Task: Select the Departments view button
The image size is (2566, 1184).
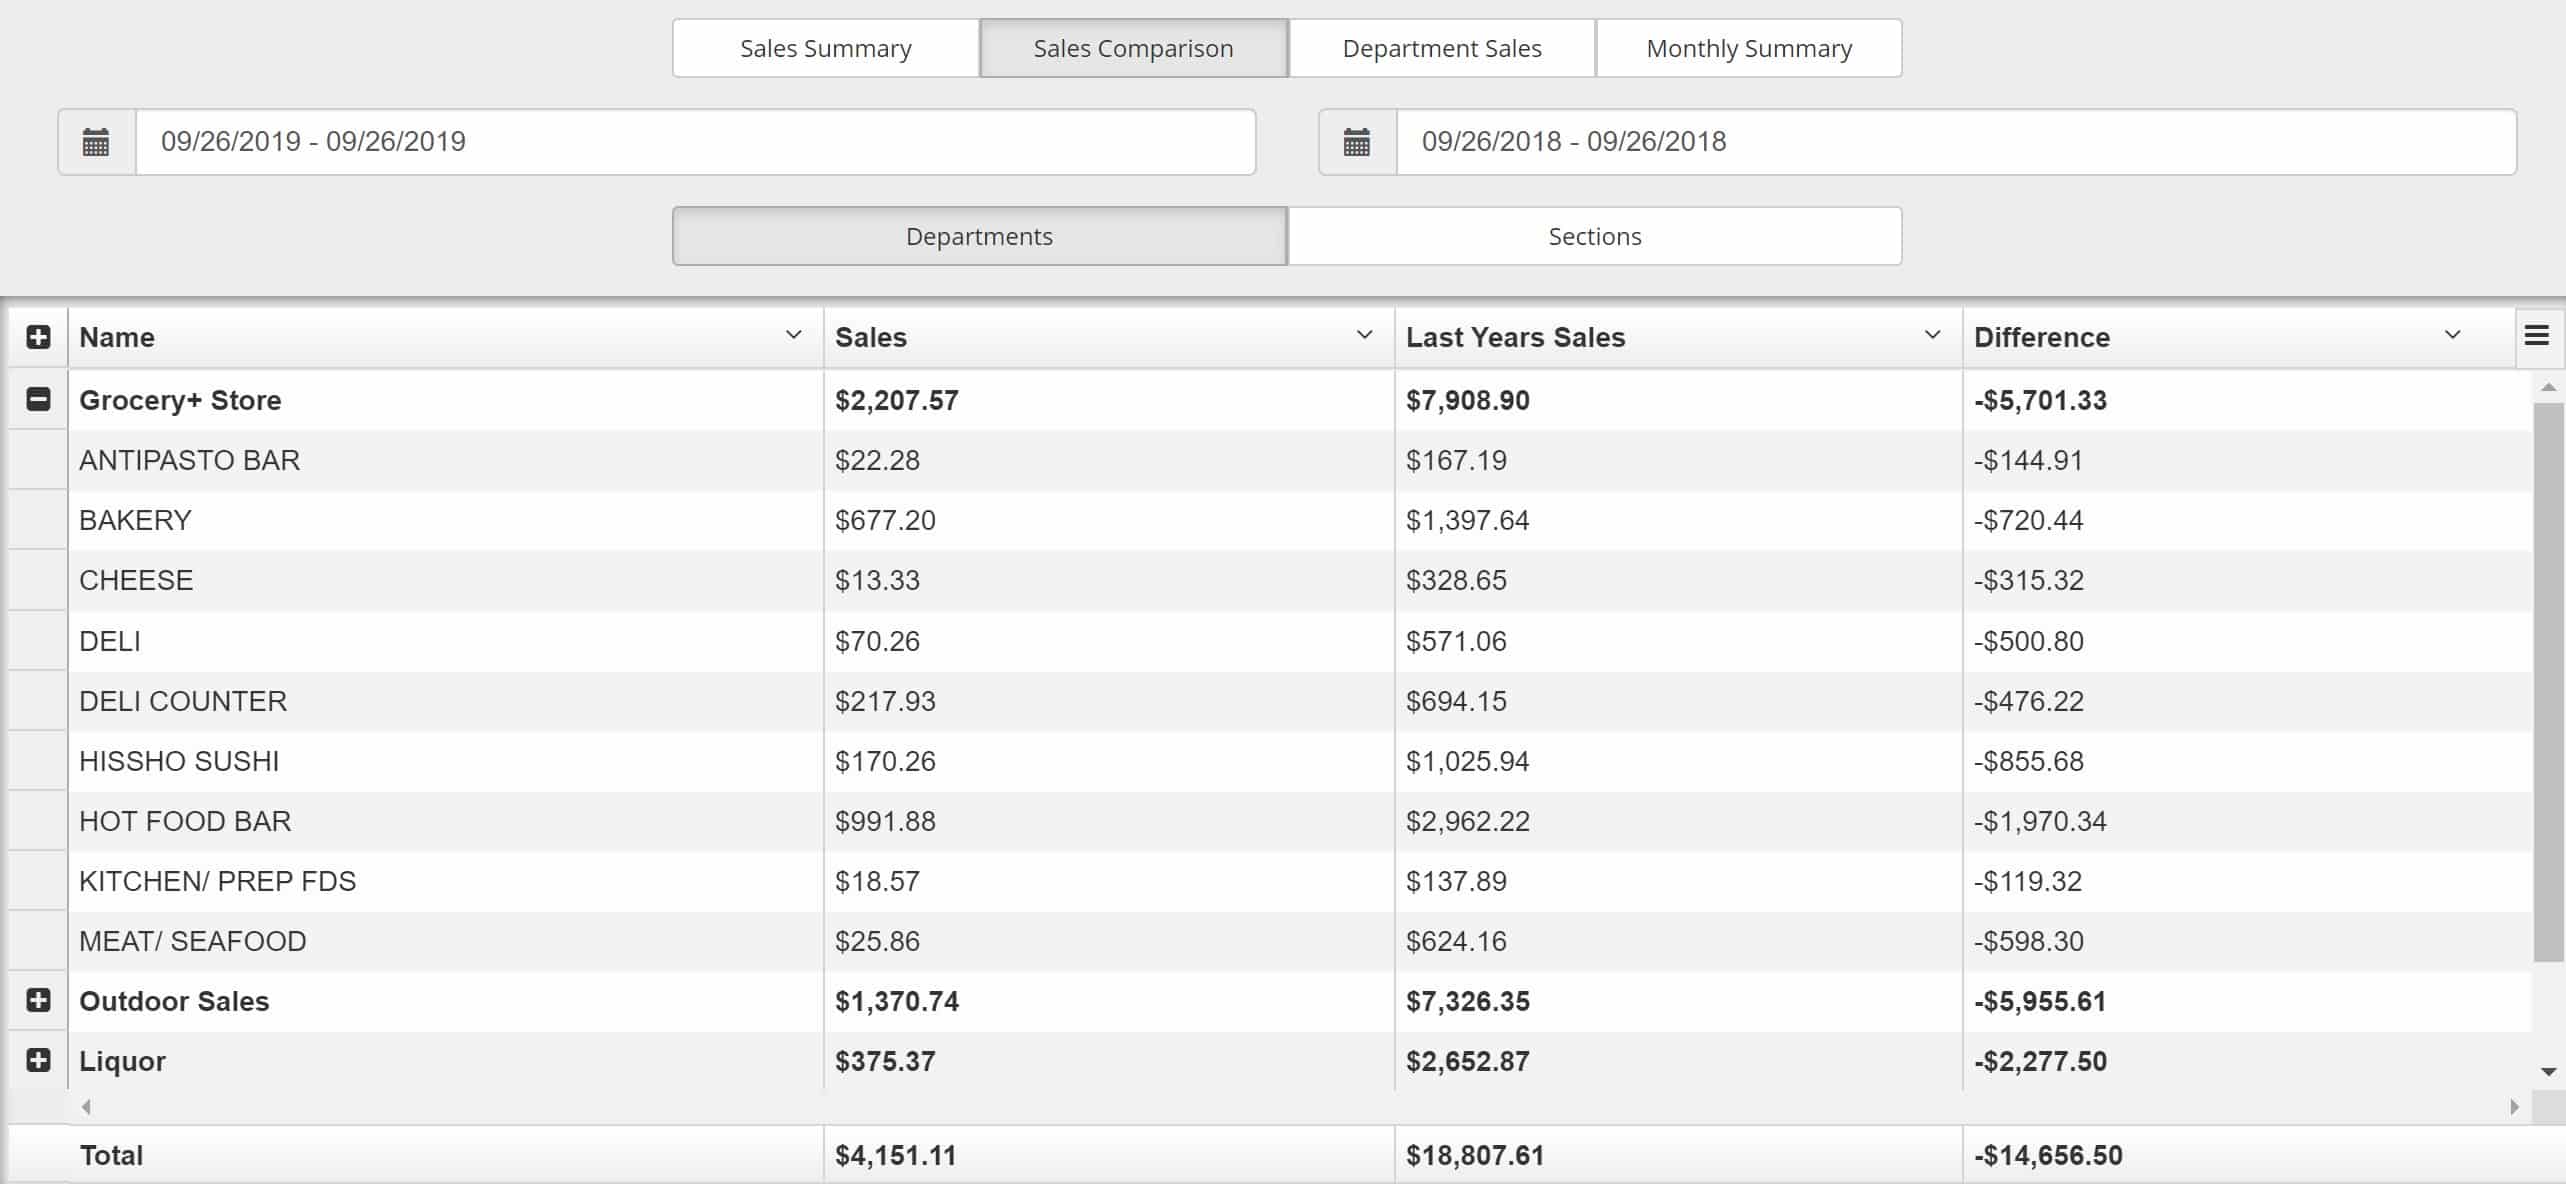Action: (x=979, y=236)
